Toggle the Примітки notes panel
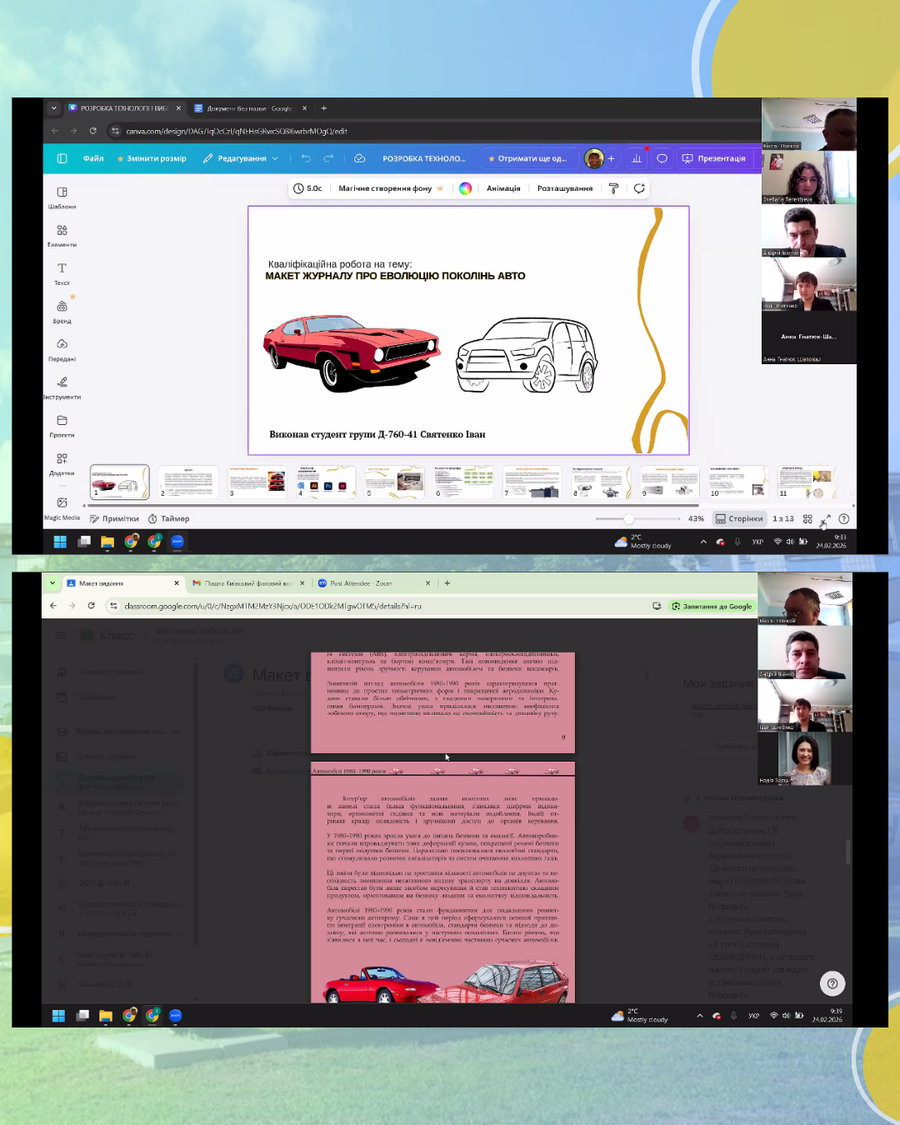 [x=114, y=519]
